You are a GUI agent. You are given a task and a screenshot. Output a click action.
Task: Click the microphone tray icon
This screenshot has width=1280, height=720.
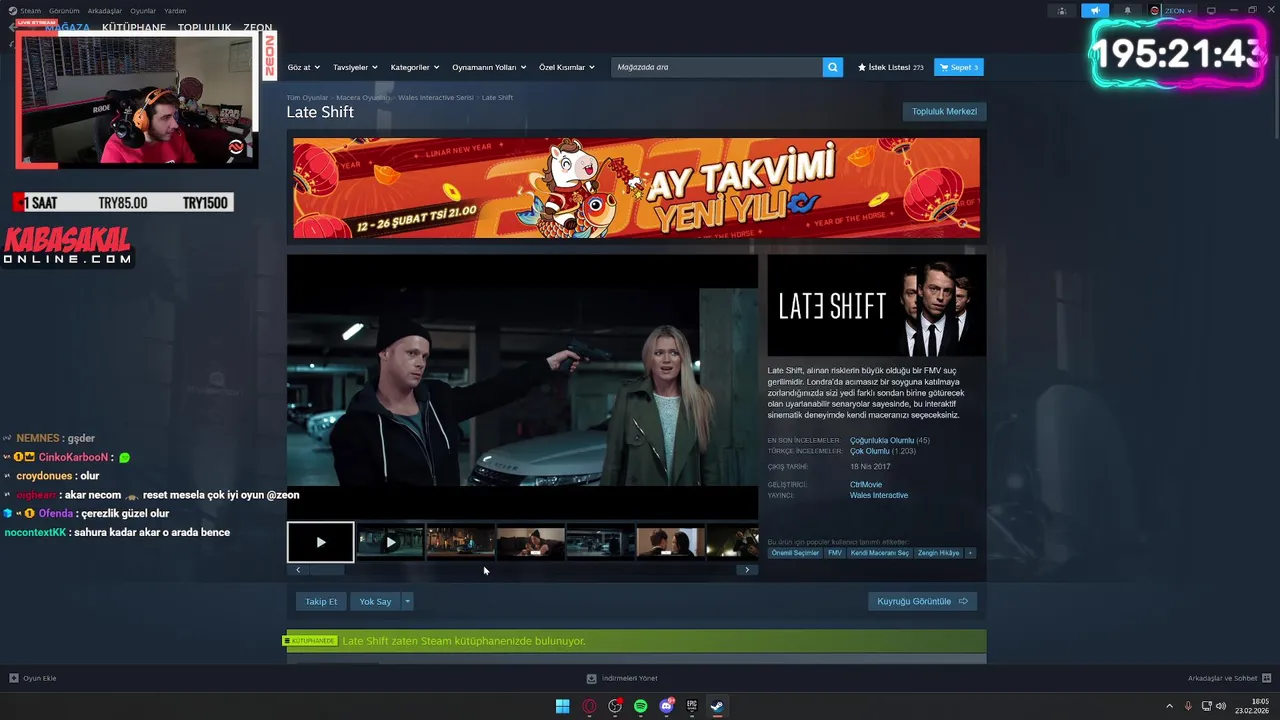tap(1189, 706)
